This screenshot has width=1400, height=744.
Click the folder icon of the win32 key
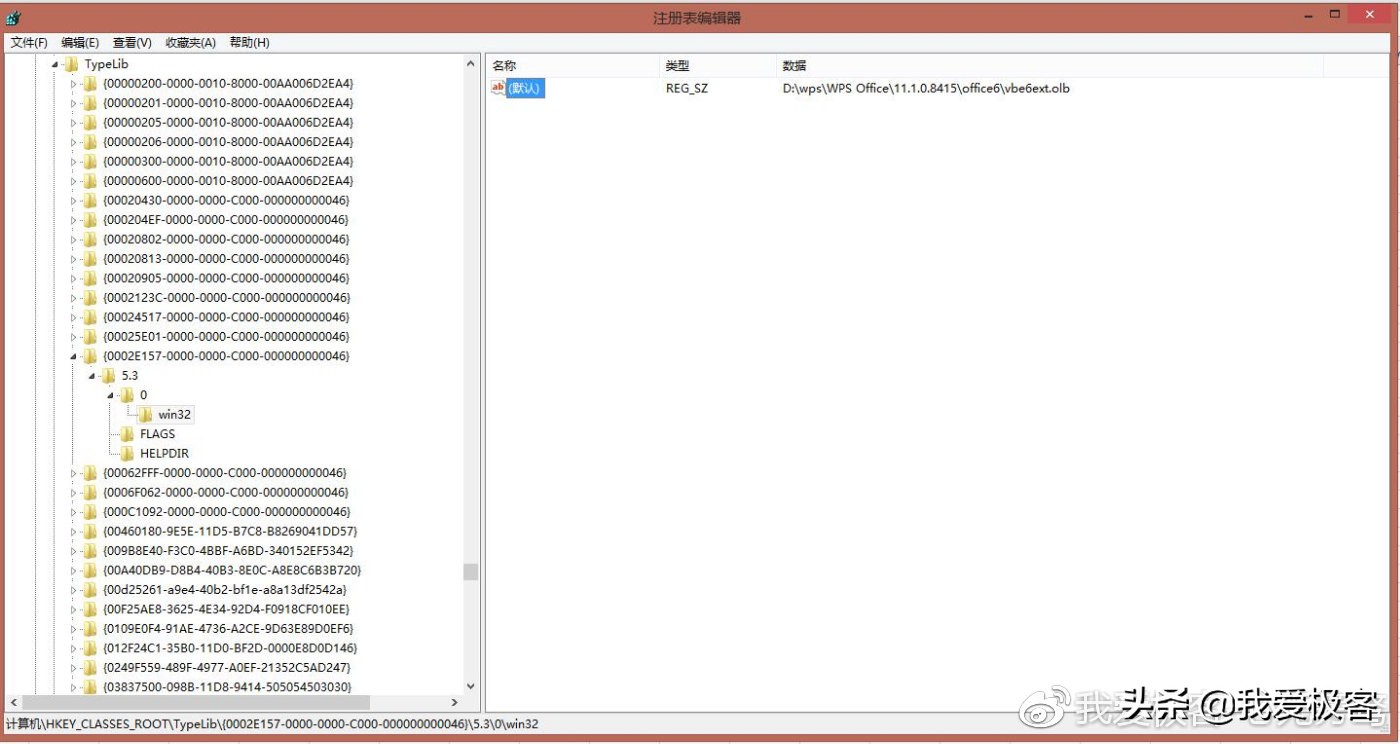click(145, 415)
